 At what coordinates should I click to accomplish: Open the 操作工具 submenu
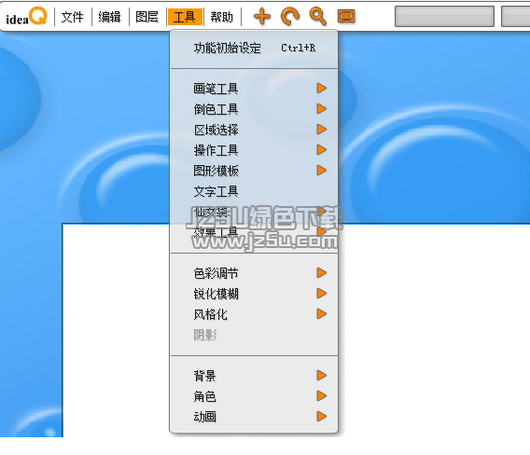pyautogui.click(x=216, y=150)
